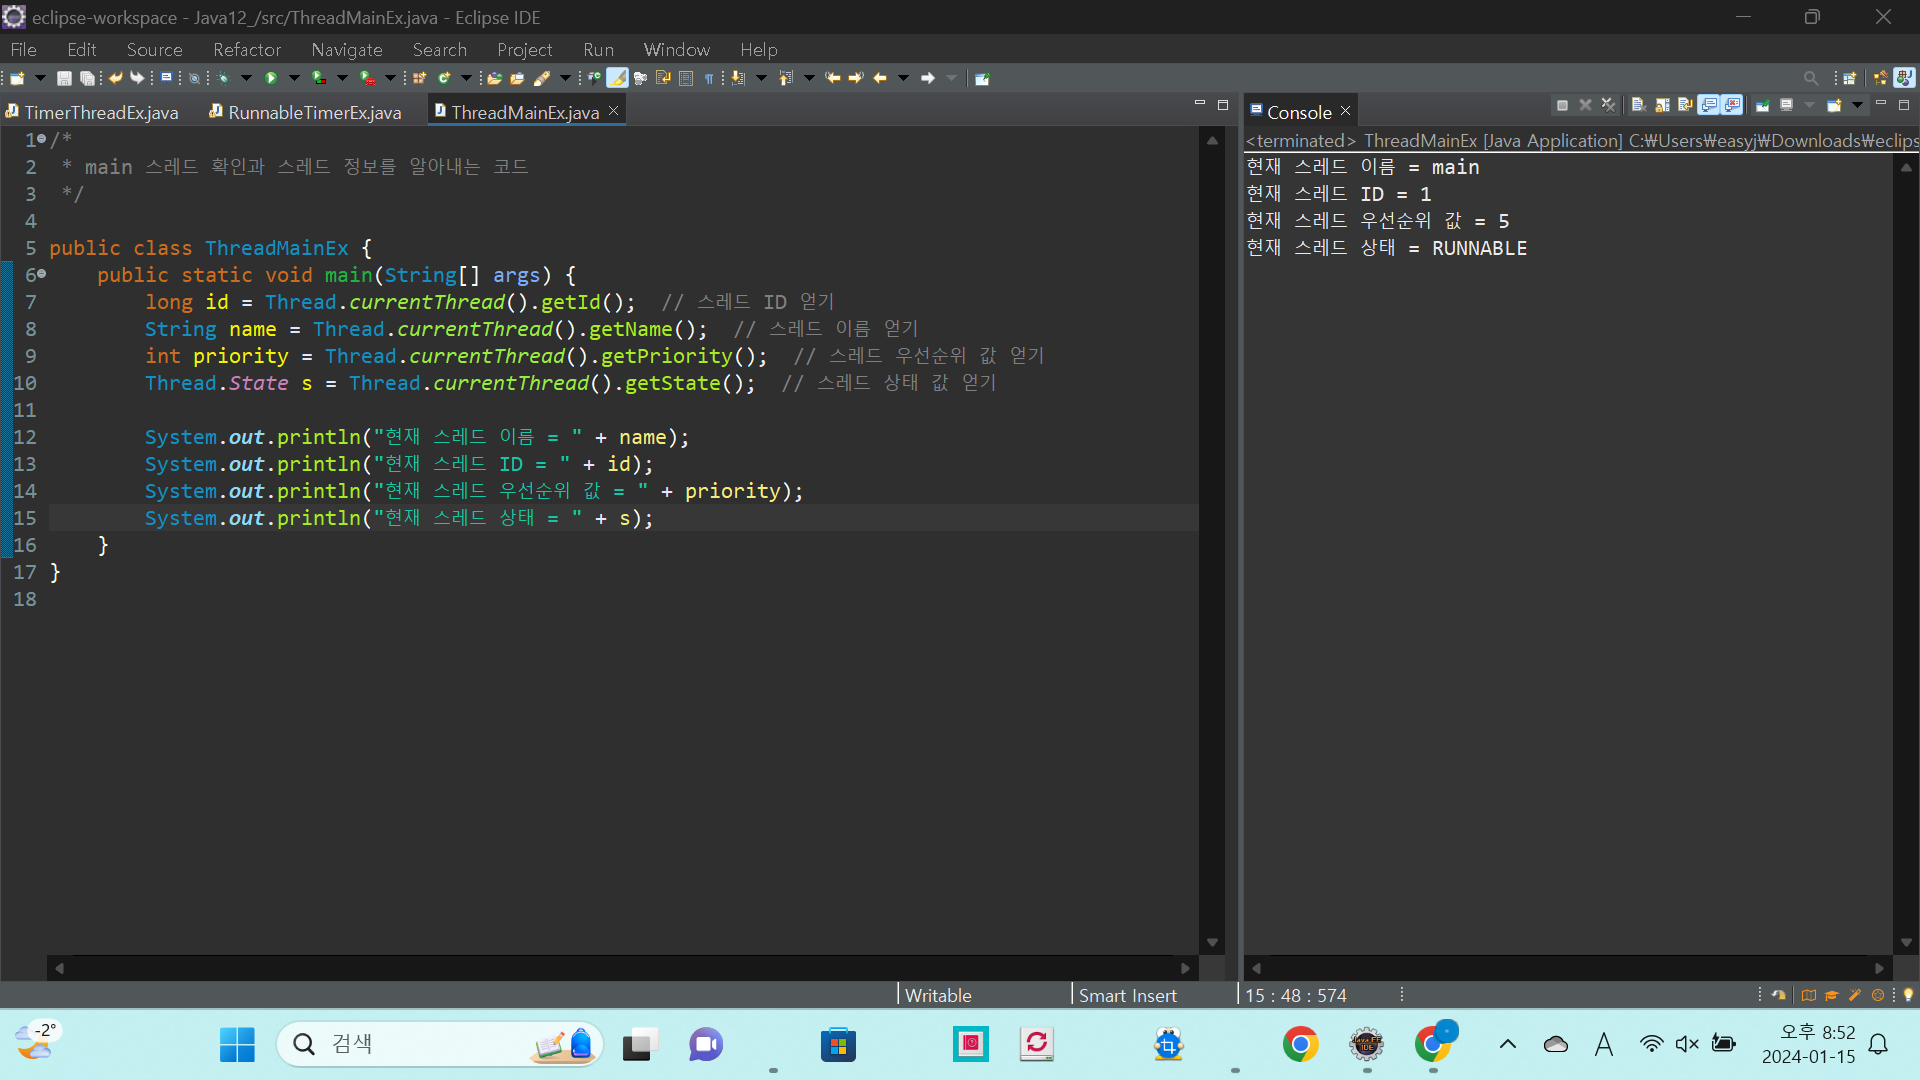Image resolution: width=1920 pixels, height=1080 pixels.
Task: Click the Debug bug icon
Action: (224, 78)
